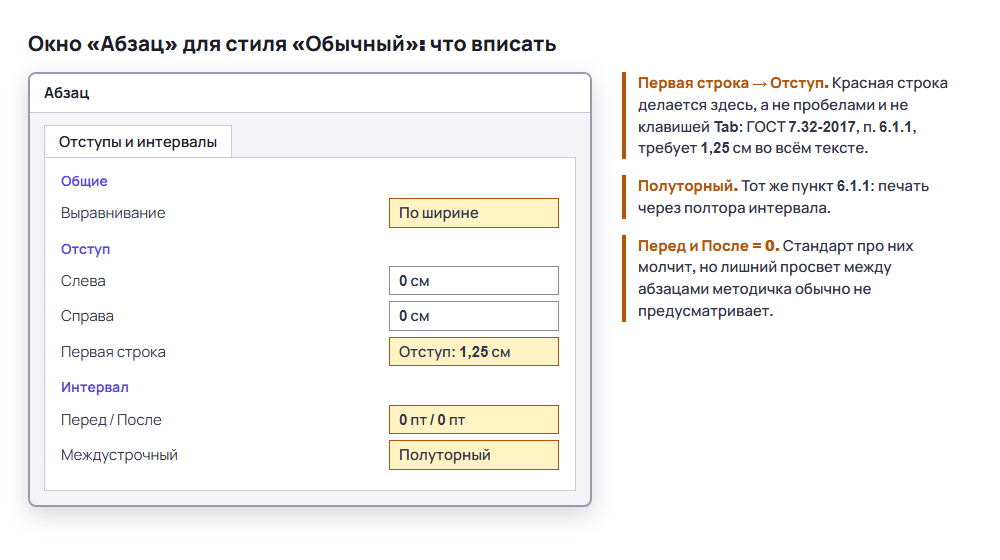This screenshot has width=1000, height=560.
Task: Click the «Общие» section heading
Action: click(84, 181)
